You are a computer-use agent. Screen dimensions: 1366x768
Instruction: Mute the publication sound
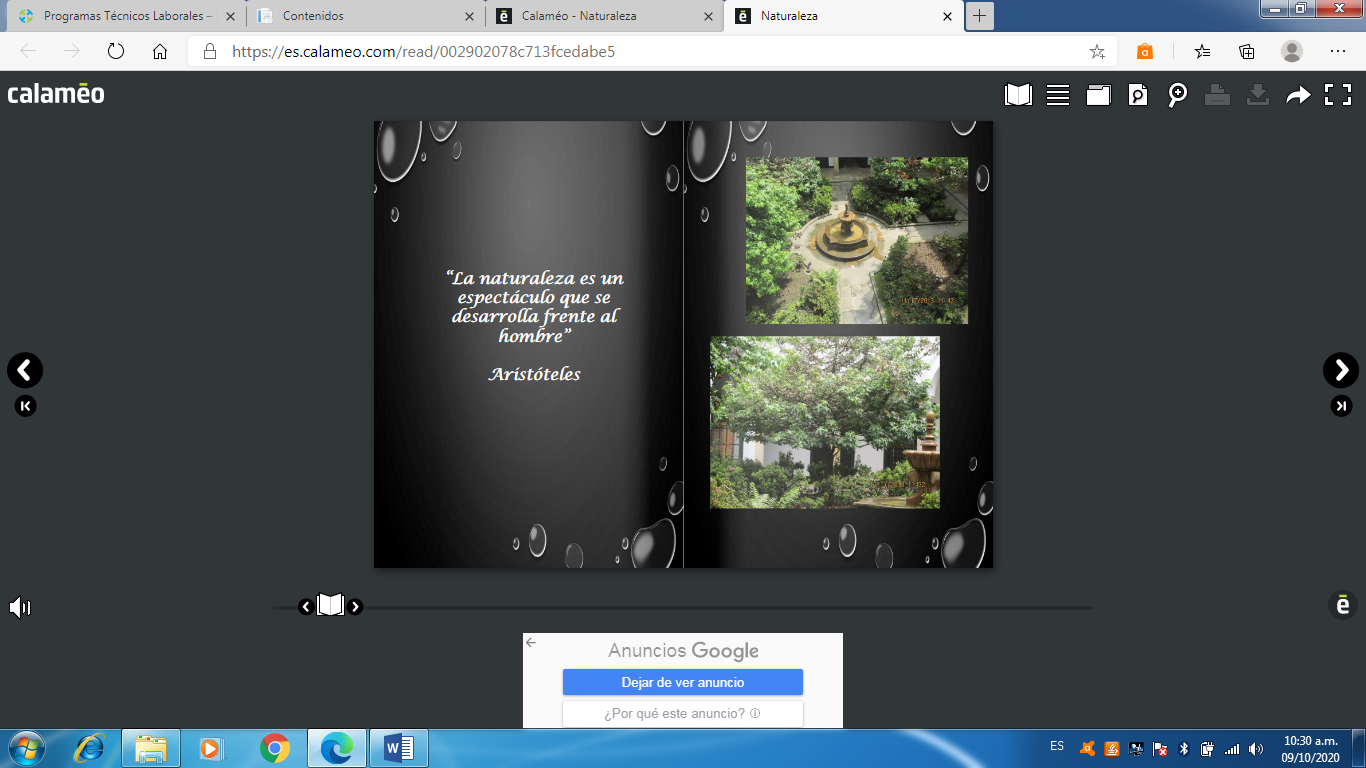point(20,607)
